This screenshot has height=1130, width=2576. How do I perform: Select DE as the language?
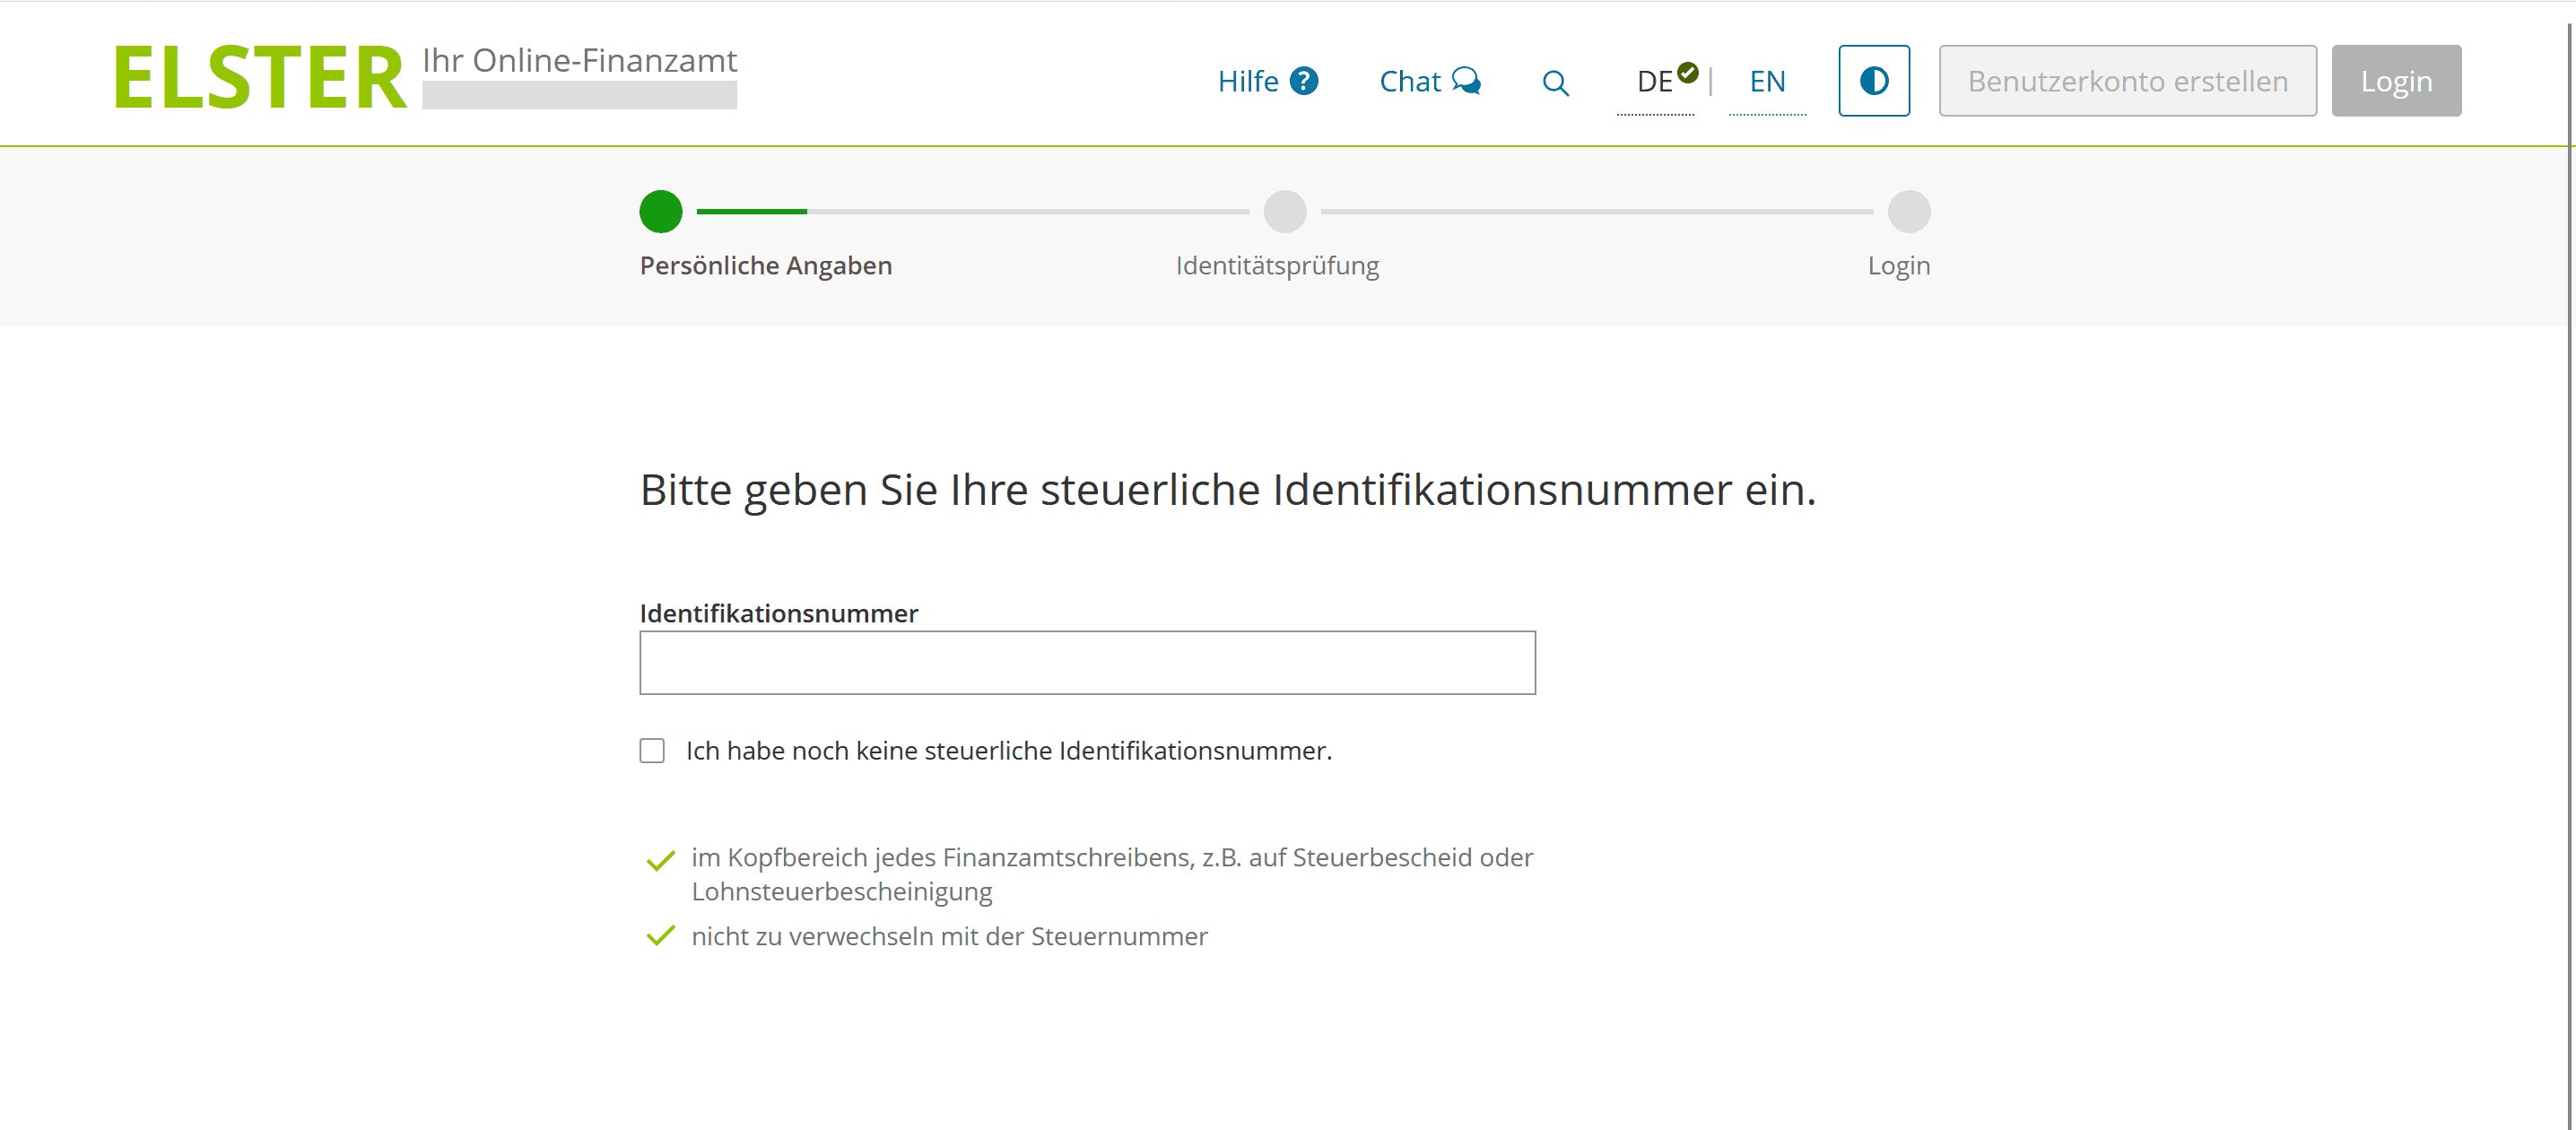pyautogui.click(x=1654, y=81)
